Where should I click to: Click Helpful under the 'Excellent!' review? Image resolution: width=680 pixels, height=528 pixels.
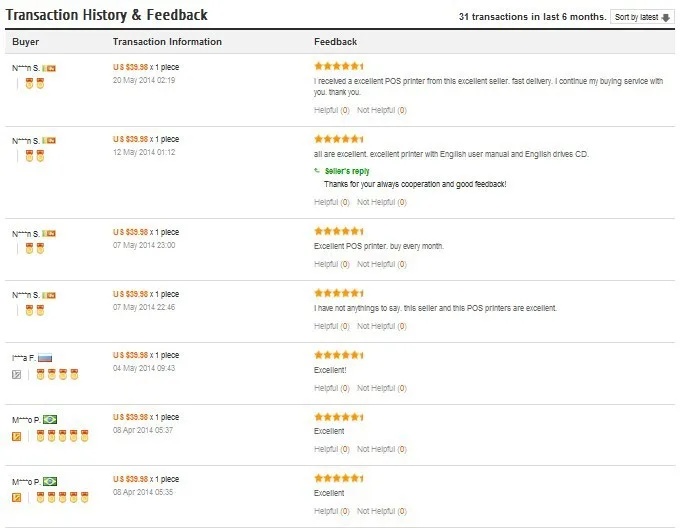(331, 388)
